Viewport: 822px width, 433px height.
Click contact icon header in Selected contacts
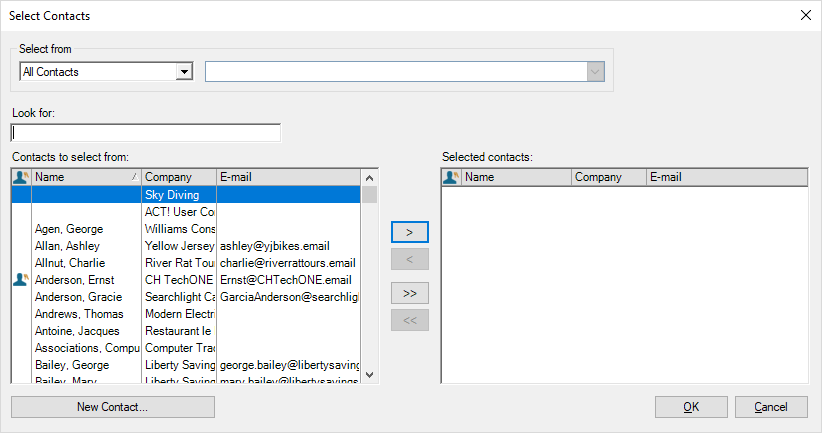451,177
